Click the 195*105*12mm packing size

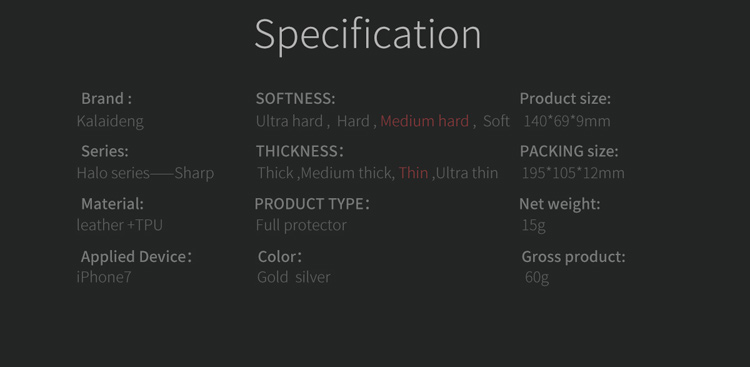coord(573,173)
